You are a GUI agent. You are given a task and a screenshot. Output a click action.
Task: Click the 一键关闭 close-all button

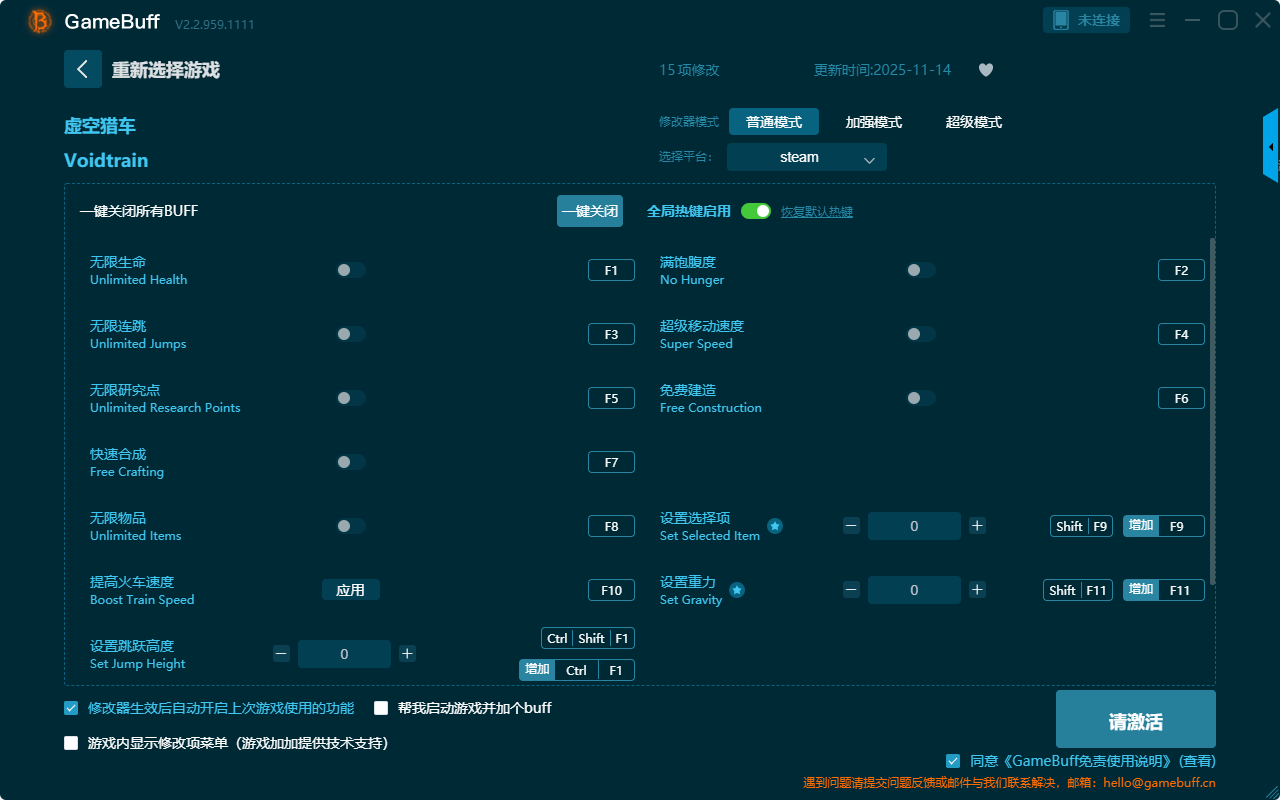pyautogui.click(x=590, y=211)
